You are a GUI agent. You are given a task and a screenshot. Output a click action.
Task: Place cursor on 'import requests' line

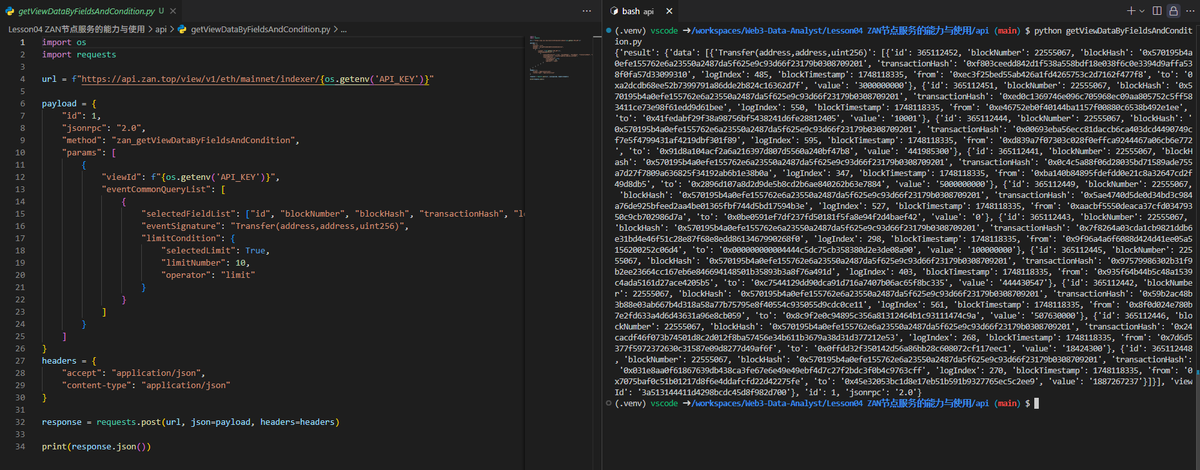coord(78,55)
